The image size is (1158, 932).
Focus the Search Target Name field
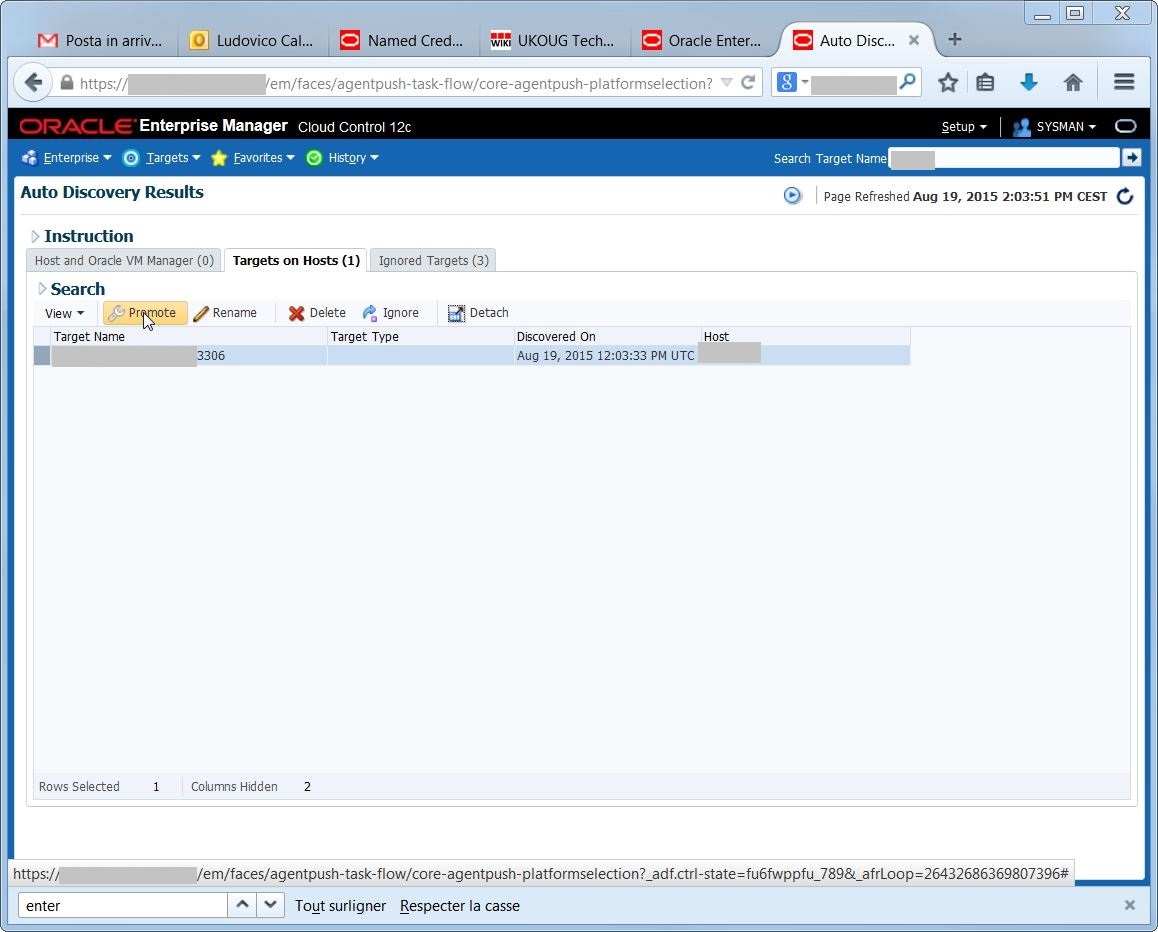pos(1004,158)
